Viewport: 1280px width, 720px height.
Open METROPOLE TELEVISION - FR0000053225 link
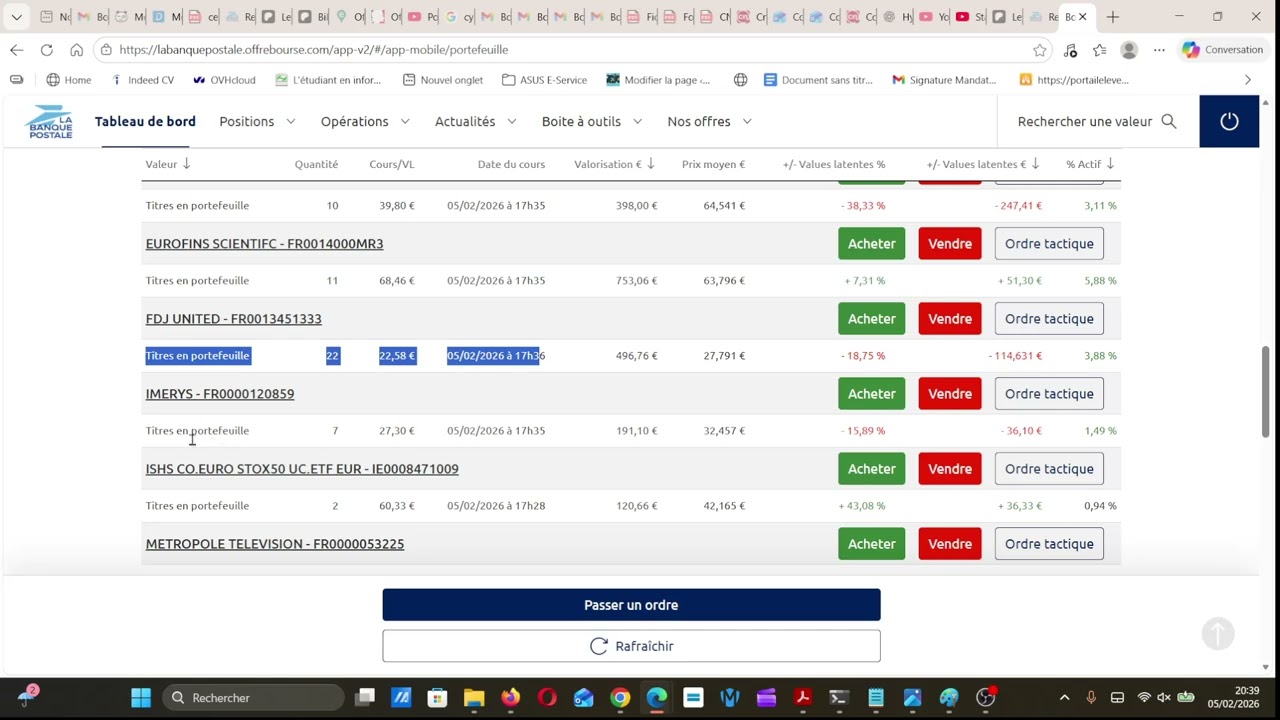click(275, 544)
